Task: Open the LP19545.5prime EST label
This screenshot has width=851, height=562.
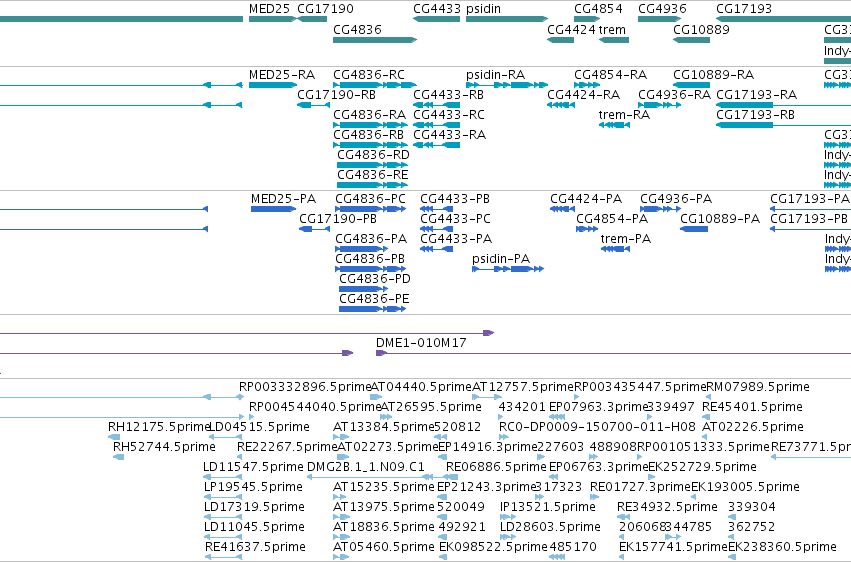Action: (x=253, y=488)
